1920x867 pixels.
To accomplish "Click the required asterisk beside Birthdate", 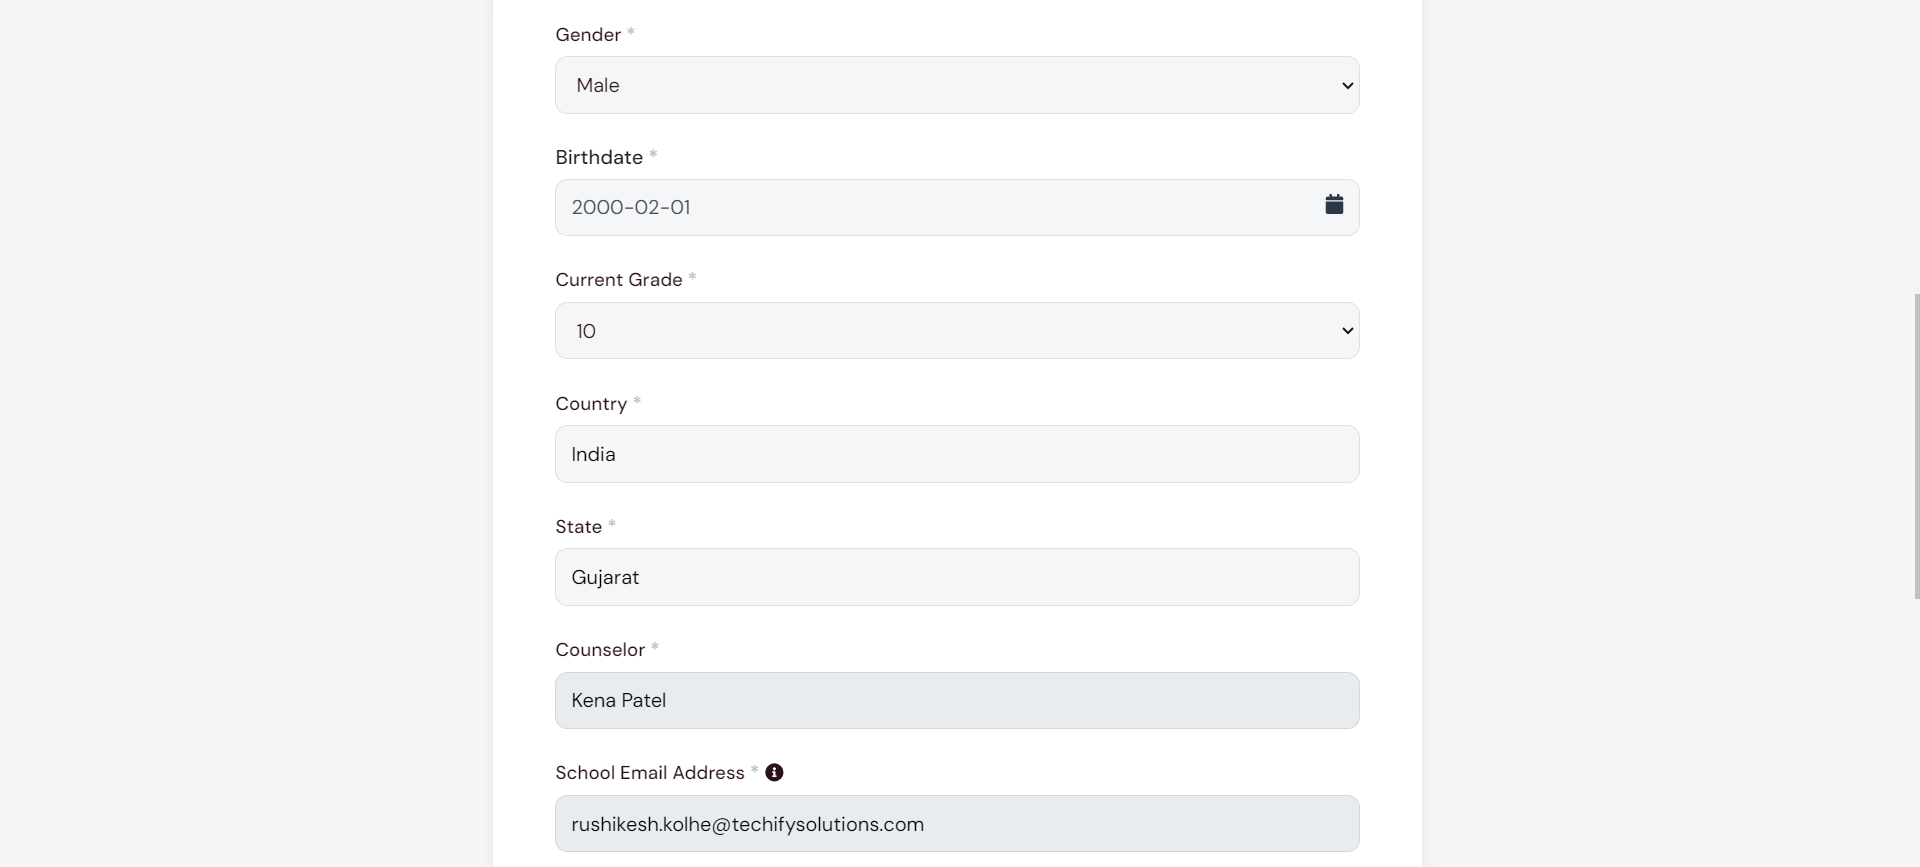I will coord(653,155).
